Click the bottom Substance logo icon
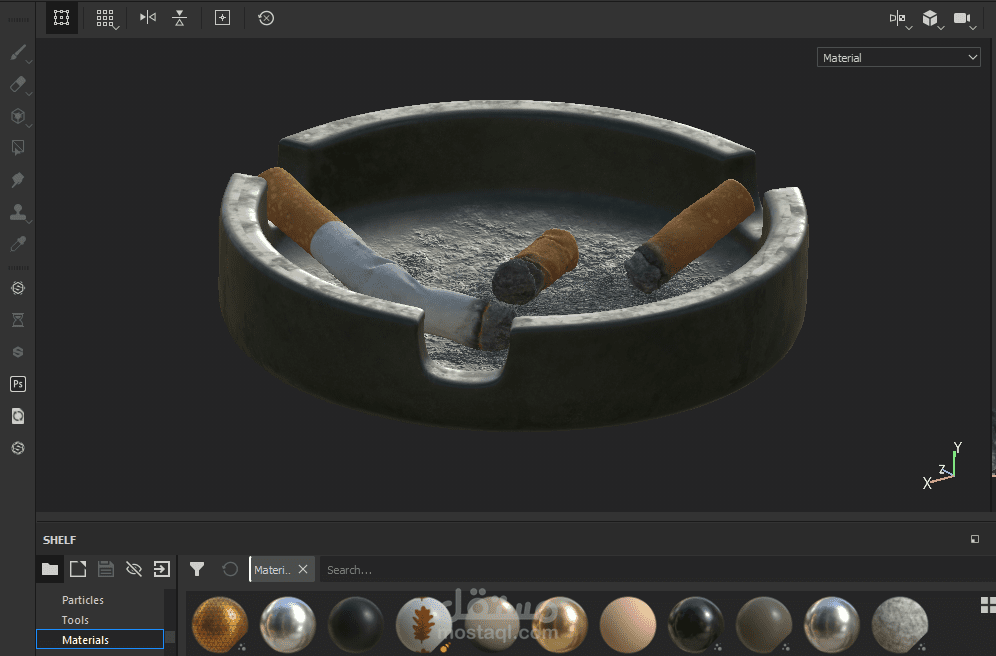 (18, 448)
